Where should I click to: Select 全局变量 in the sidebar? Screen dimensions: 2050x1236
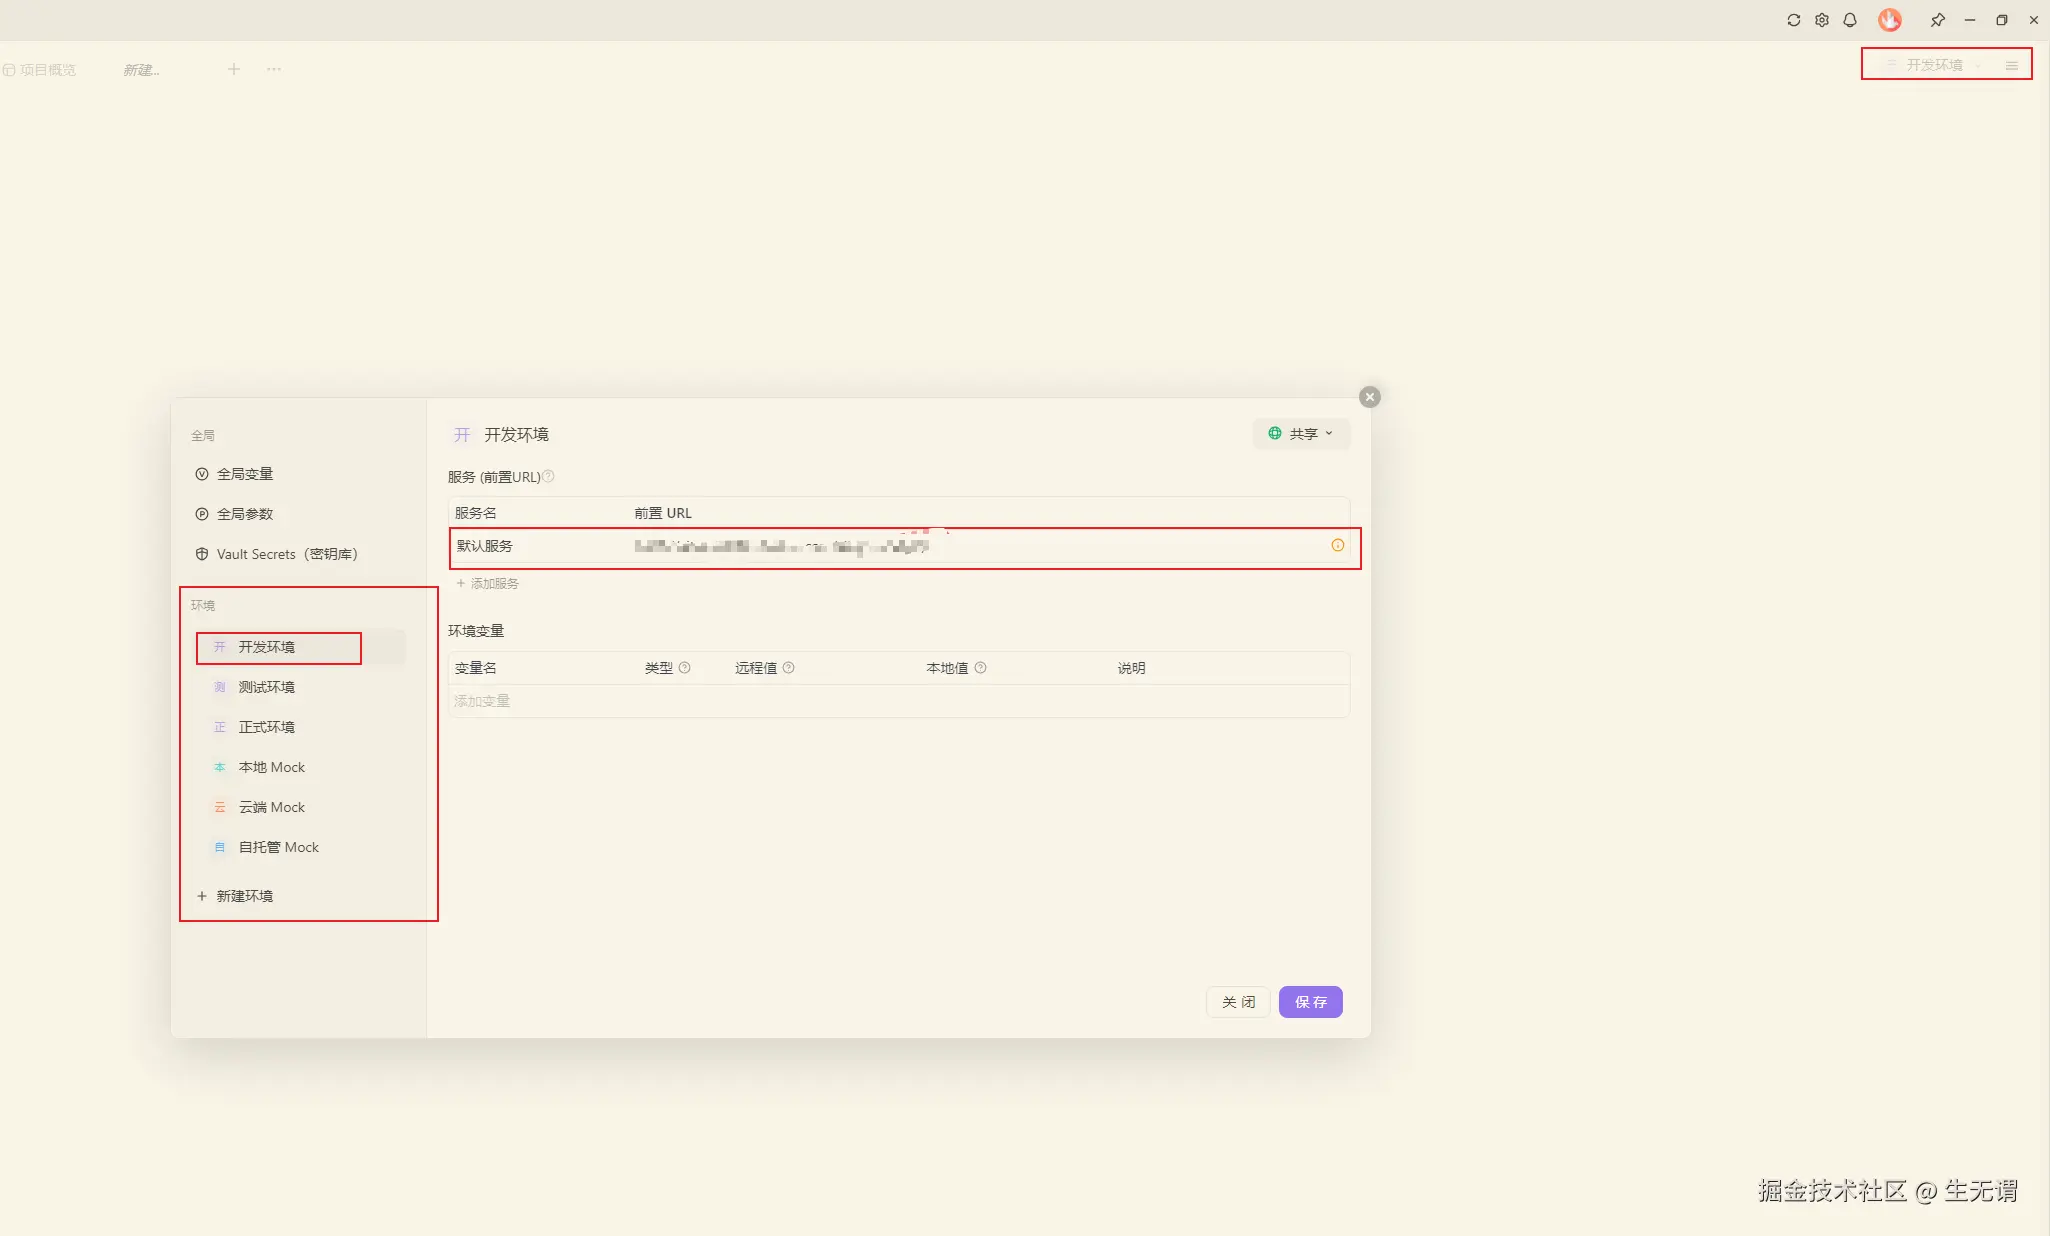click(244, 474)
